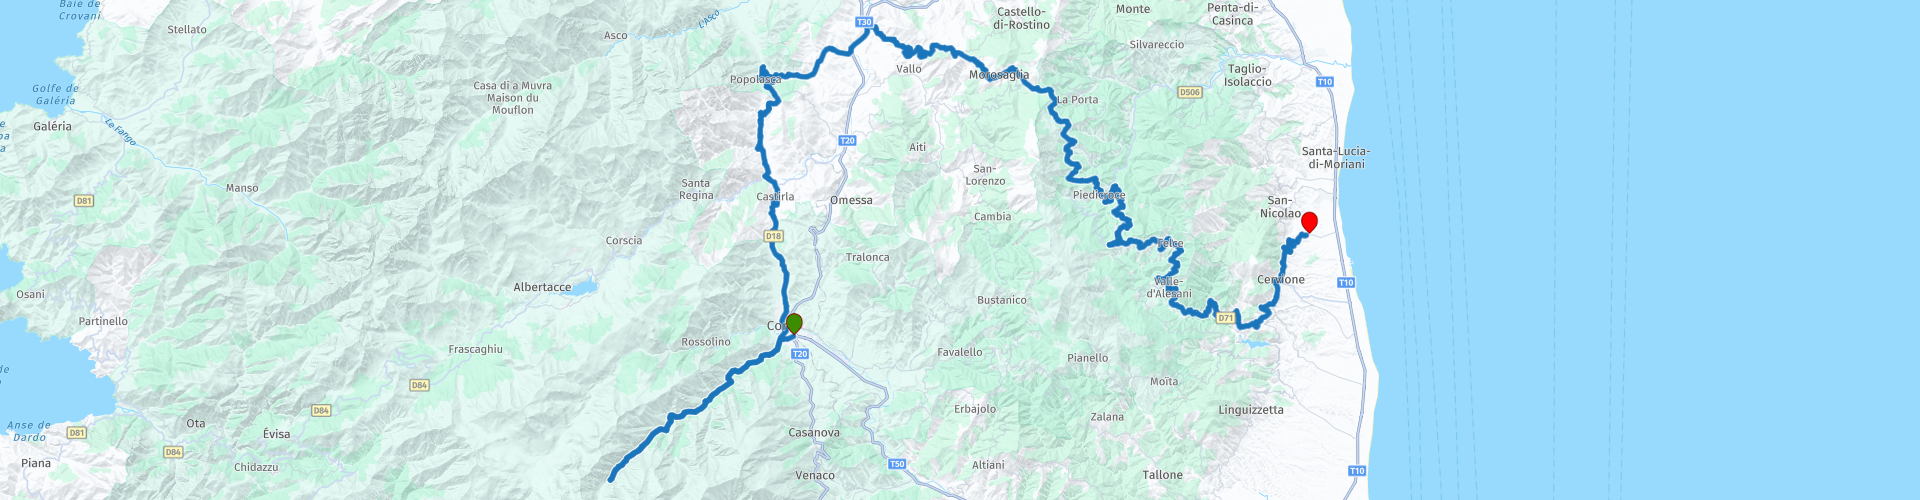Click the blue lake next to Albertacce
1920x500 pixels.
tap(586, 288)
